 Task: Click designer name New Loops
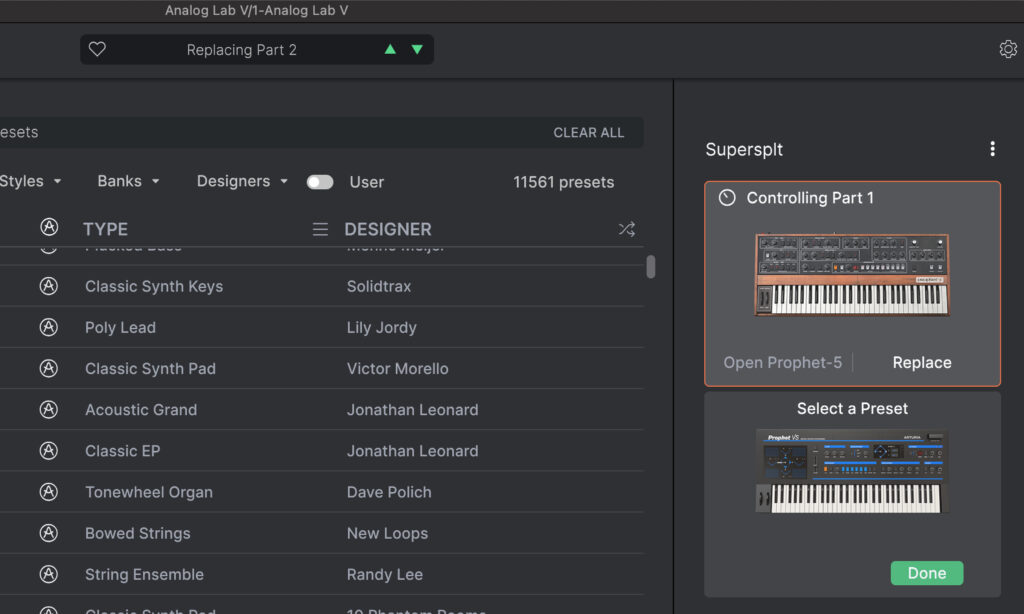(x=387, y=533)
